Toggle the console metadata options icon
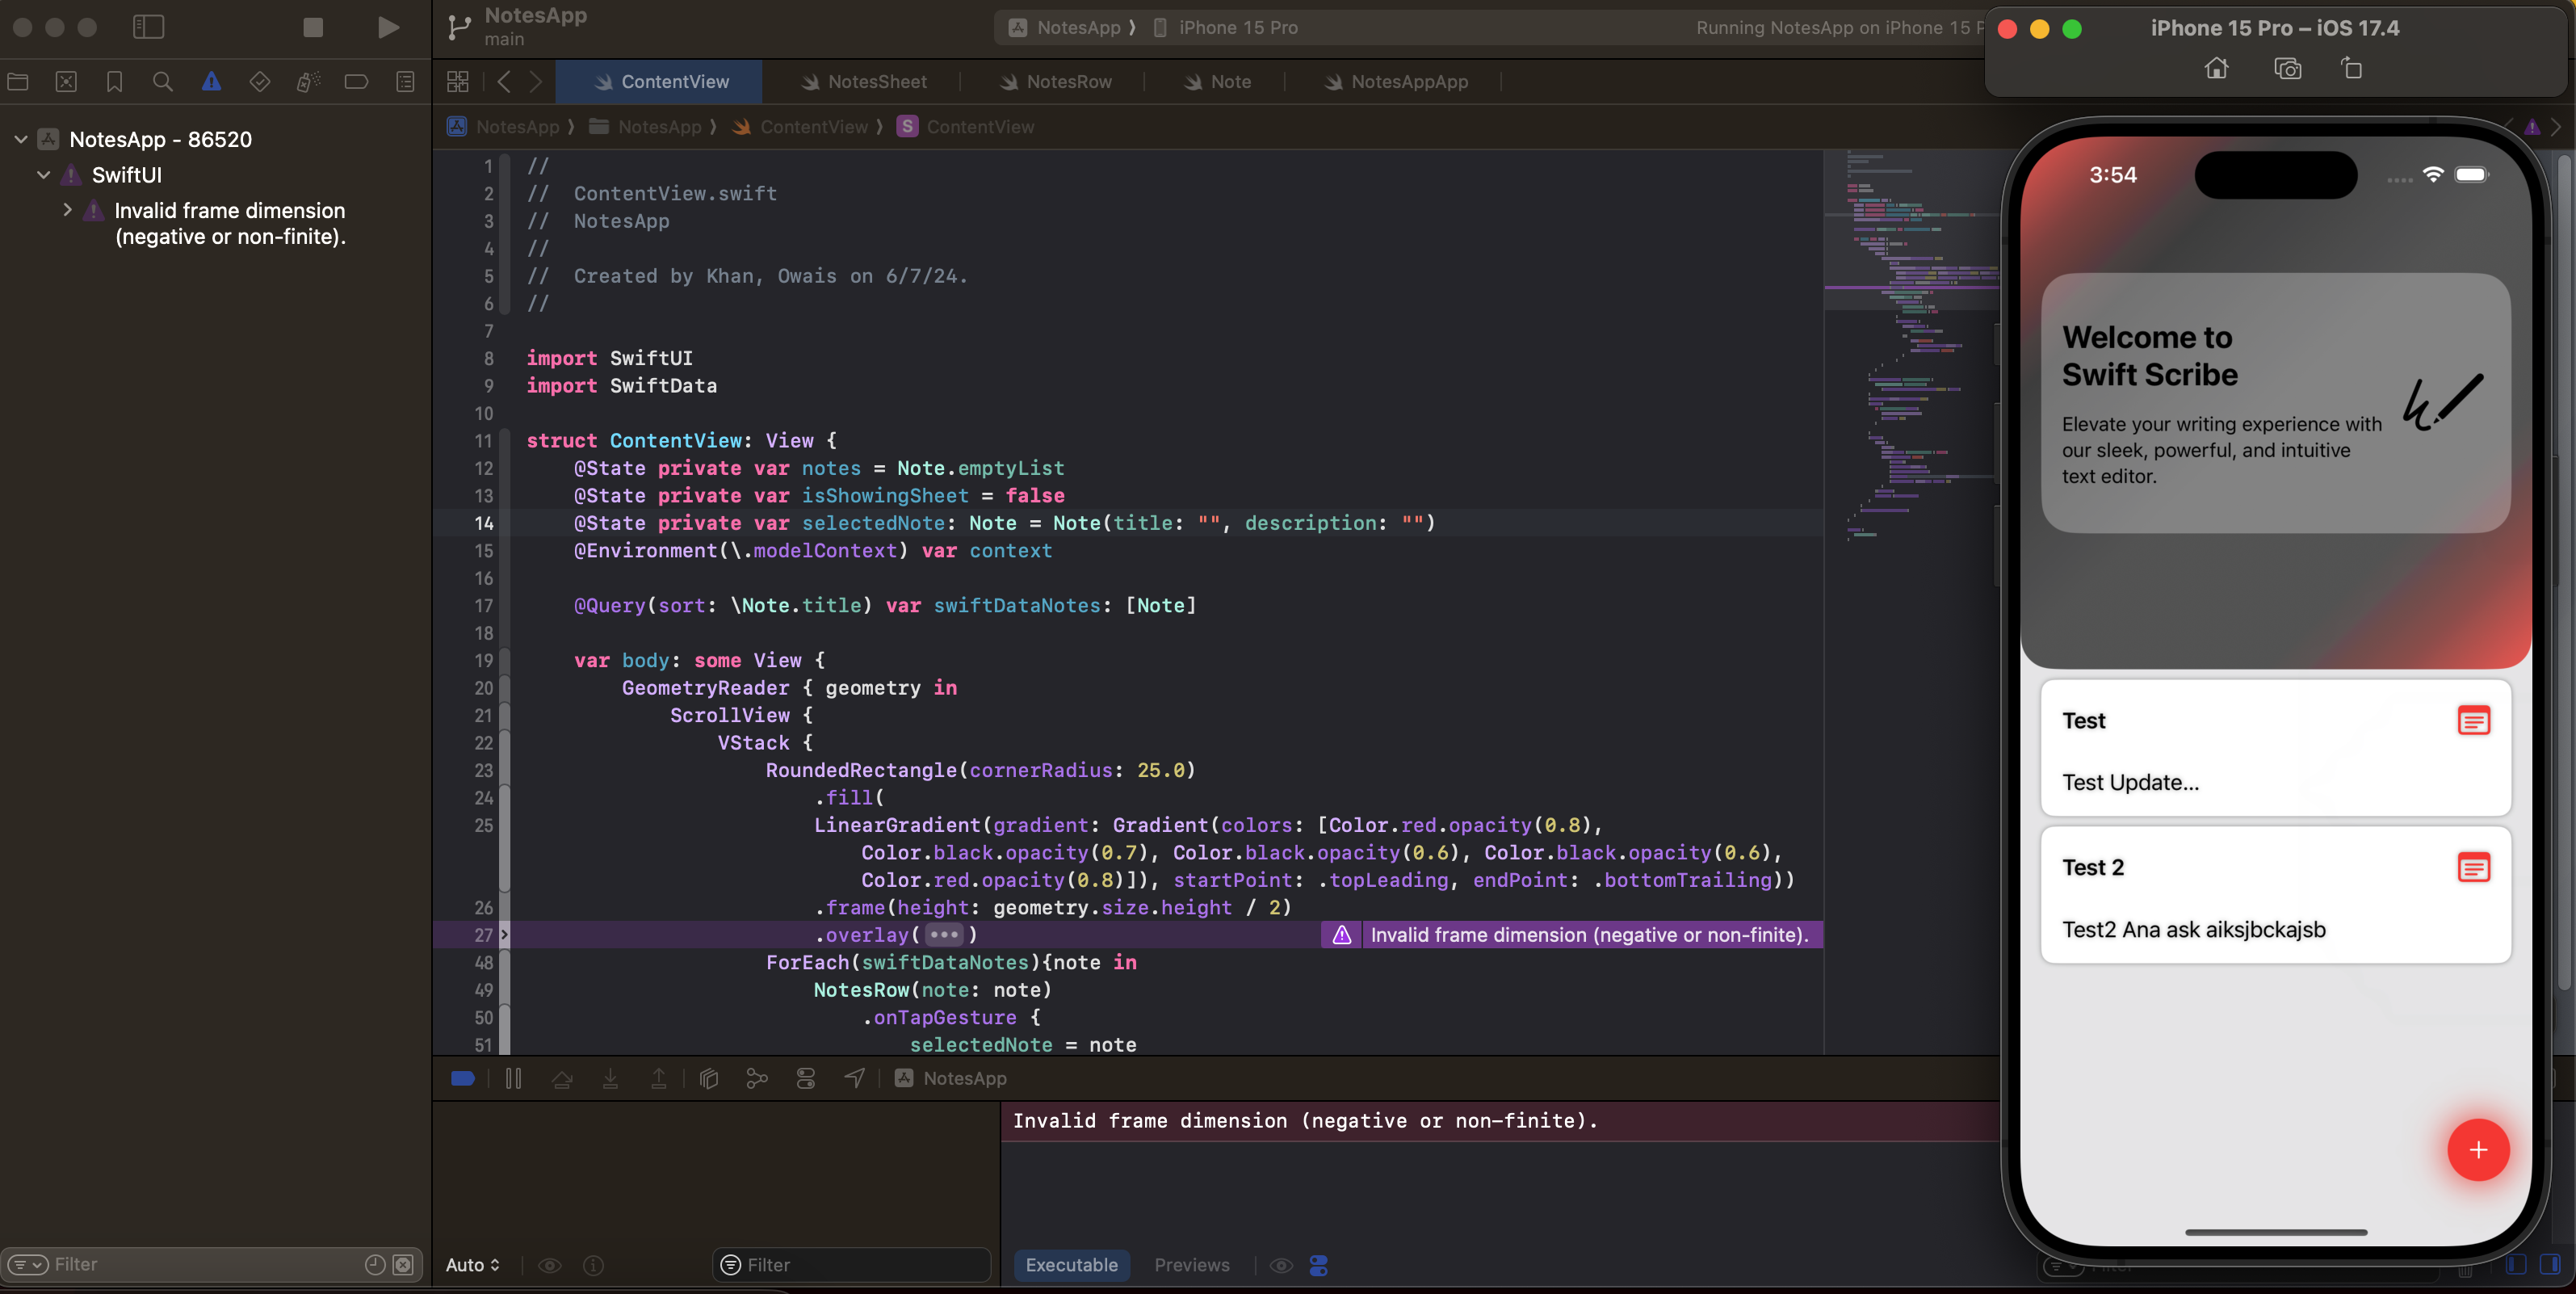The height and width of the screenshot is (1294, 2576). [1318, 1265]
